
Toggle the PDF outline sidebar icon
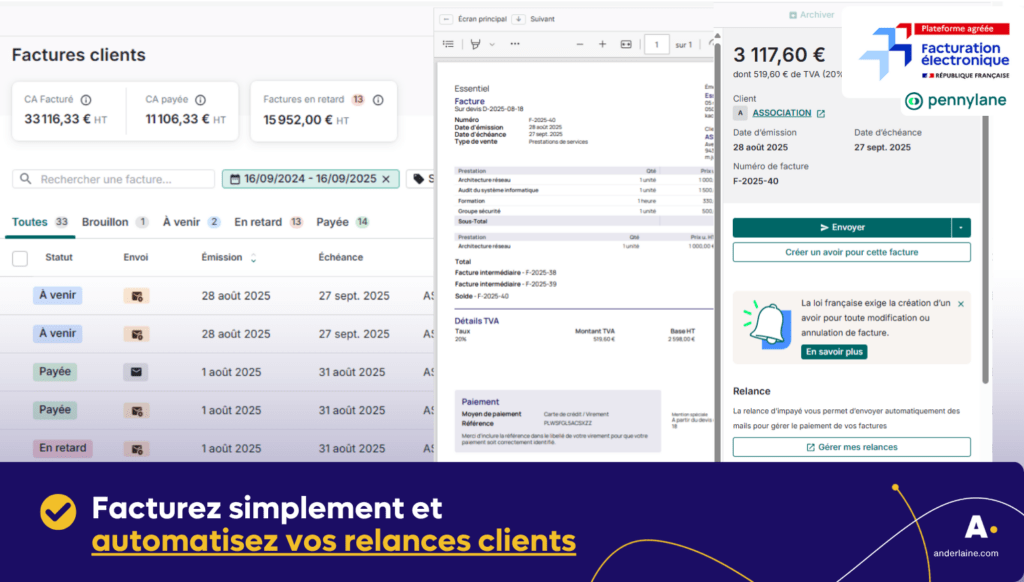coord(448,44)
